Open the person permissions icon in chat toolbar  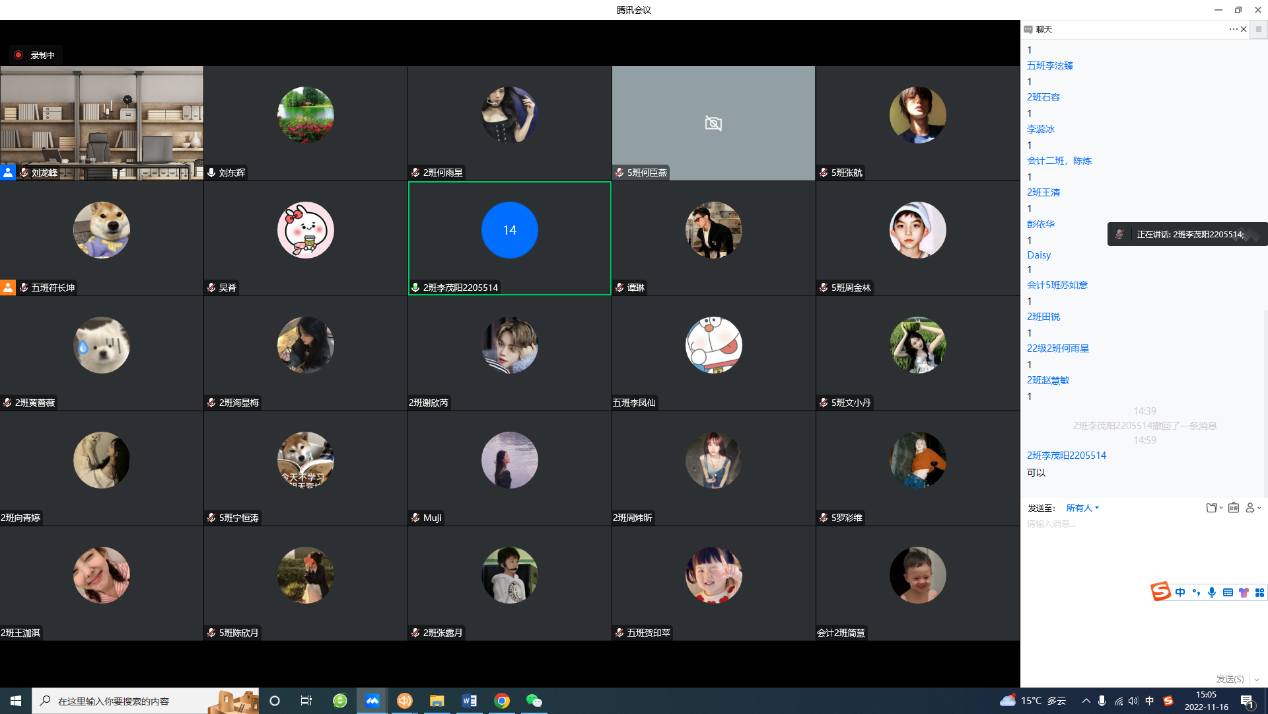[1251, 508]
